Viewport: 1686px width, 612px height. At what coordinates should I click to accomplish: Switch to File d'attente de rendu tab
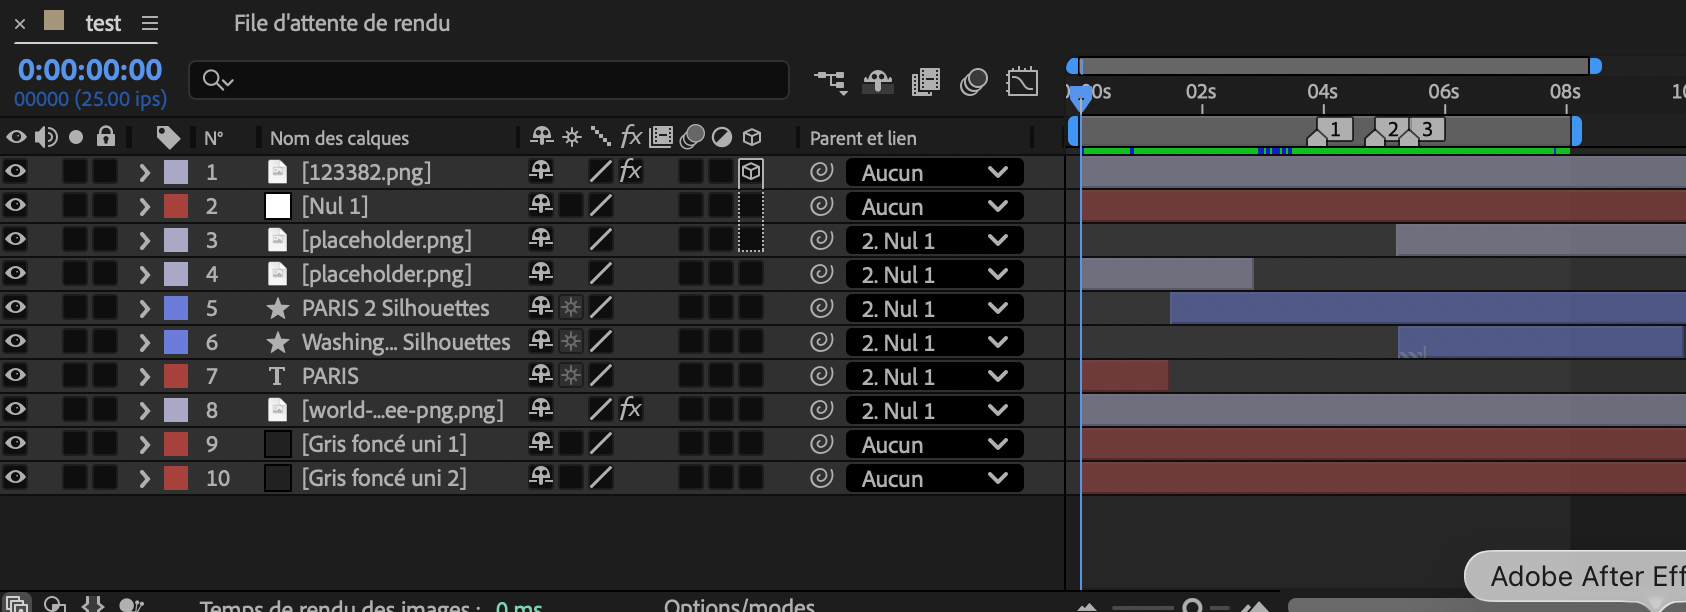tap(342, 23)
